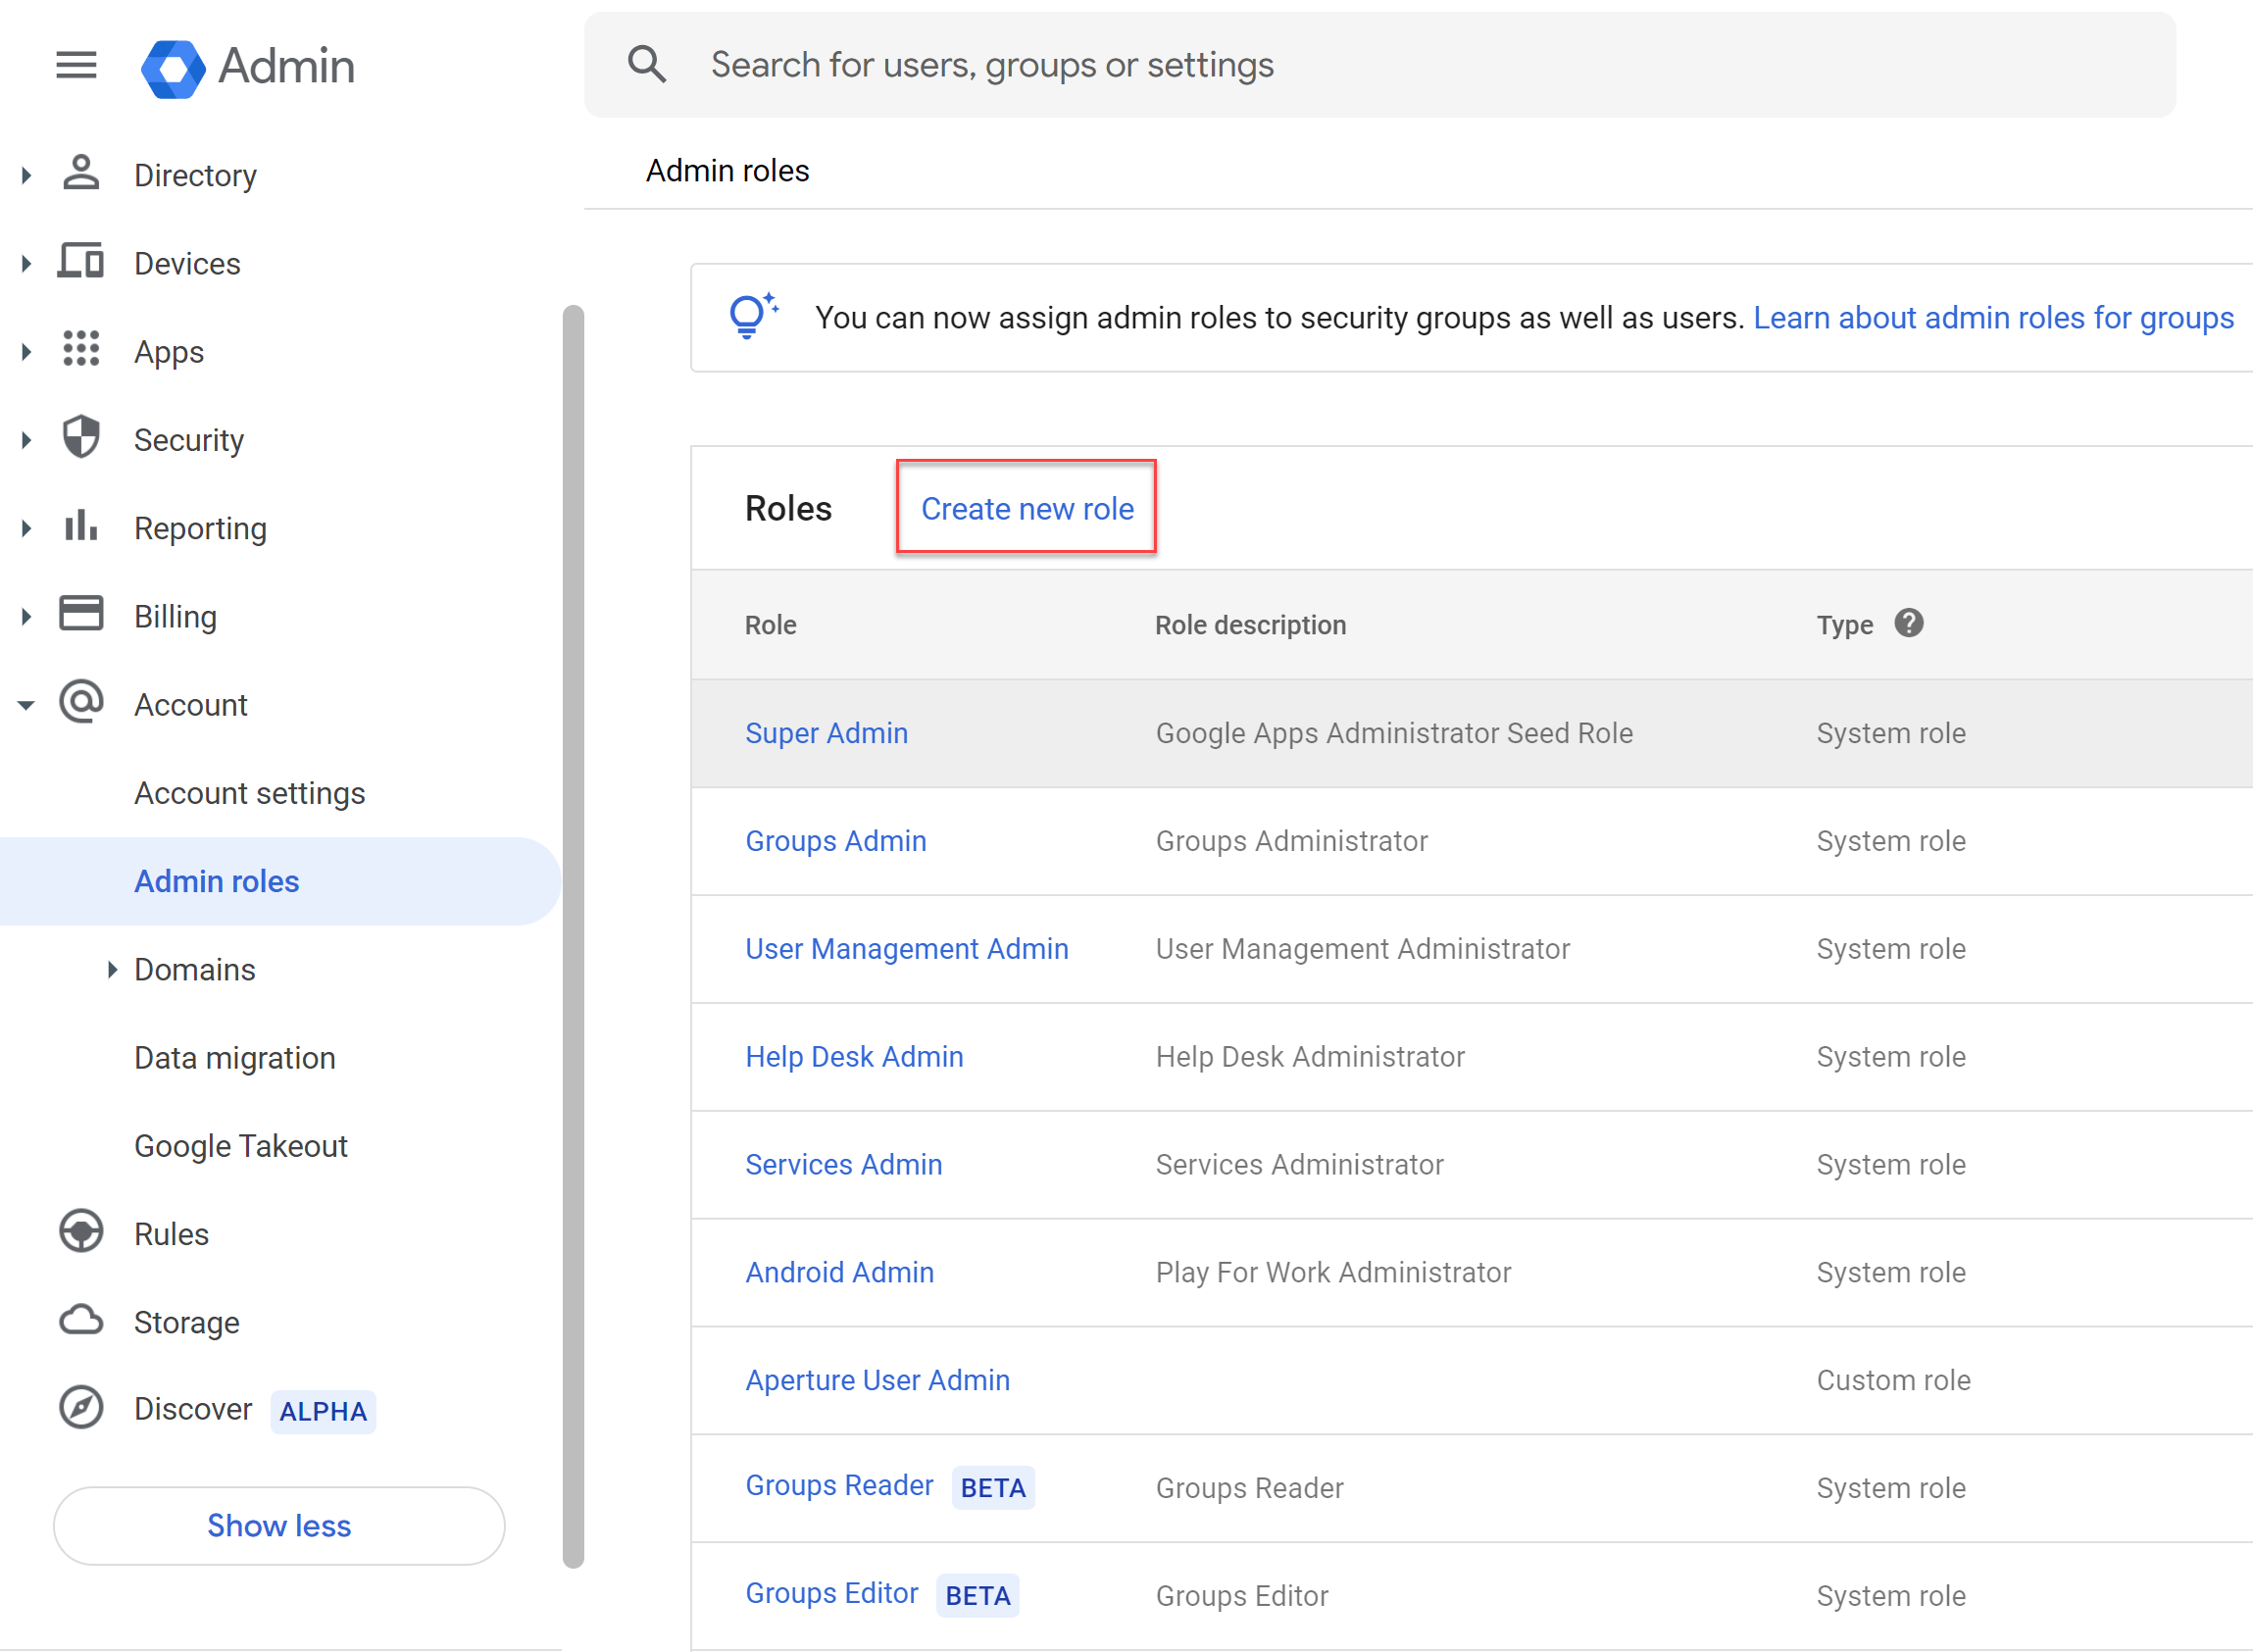The height and width of the screenshot is (1652, 2253).
Task: Select Google Takeout menu item
Action: (241, 1146)
